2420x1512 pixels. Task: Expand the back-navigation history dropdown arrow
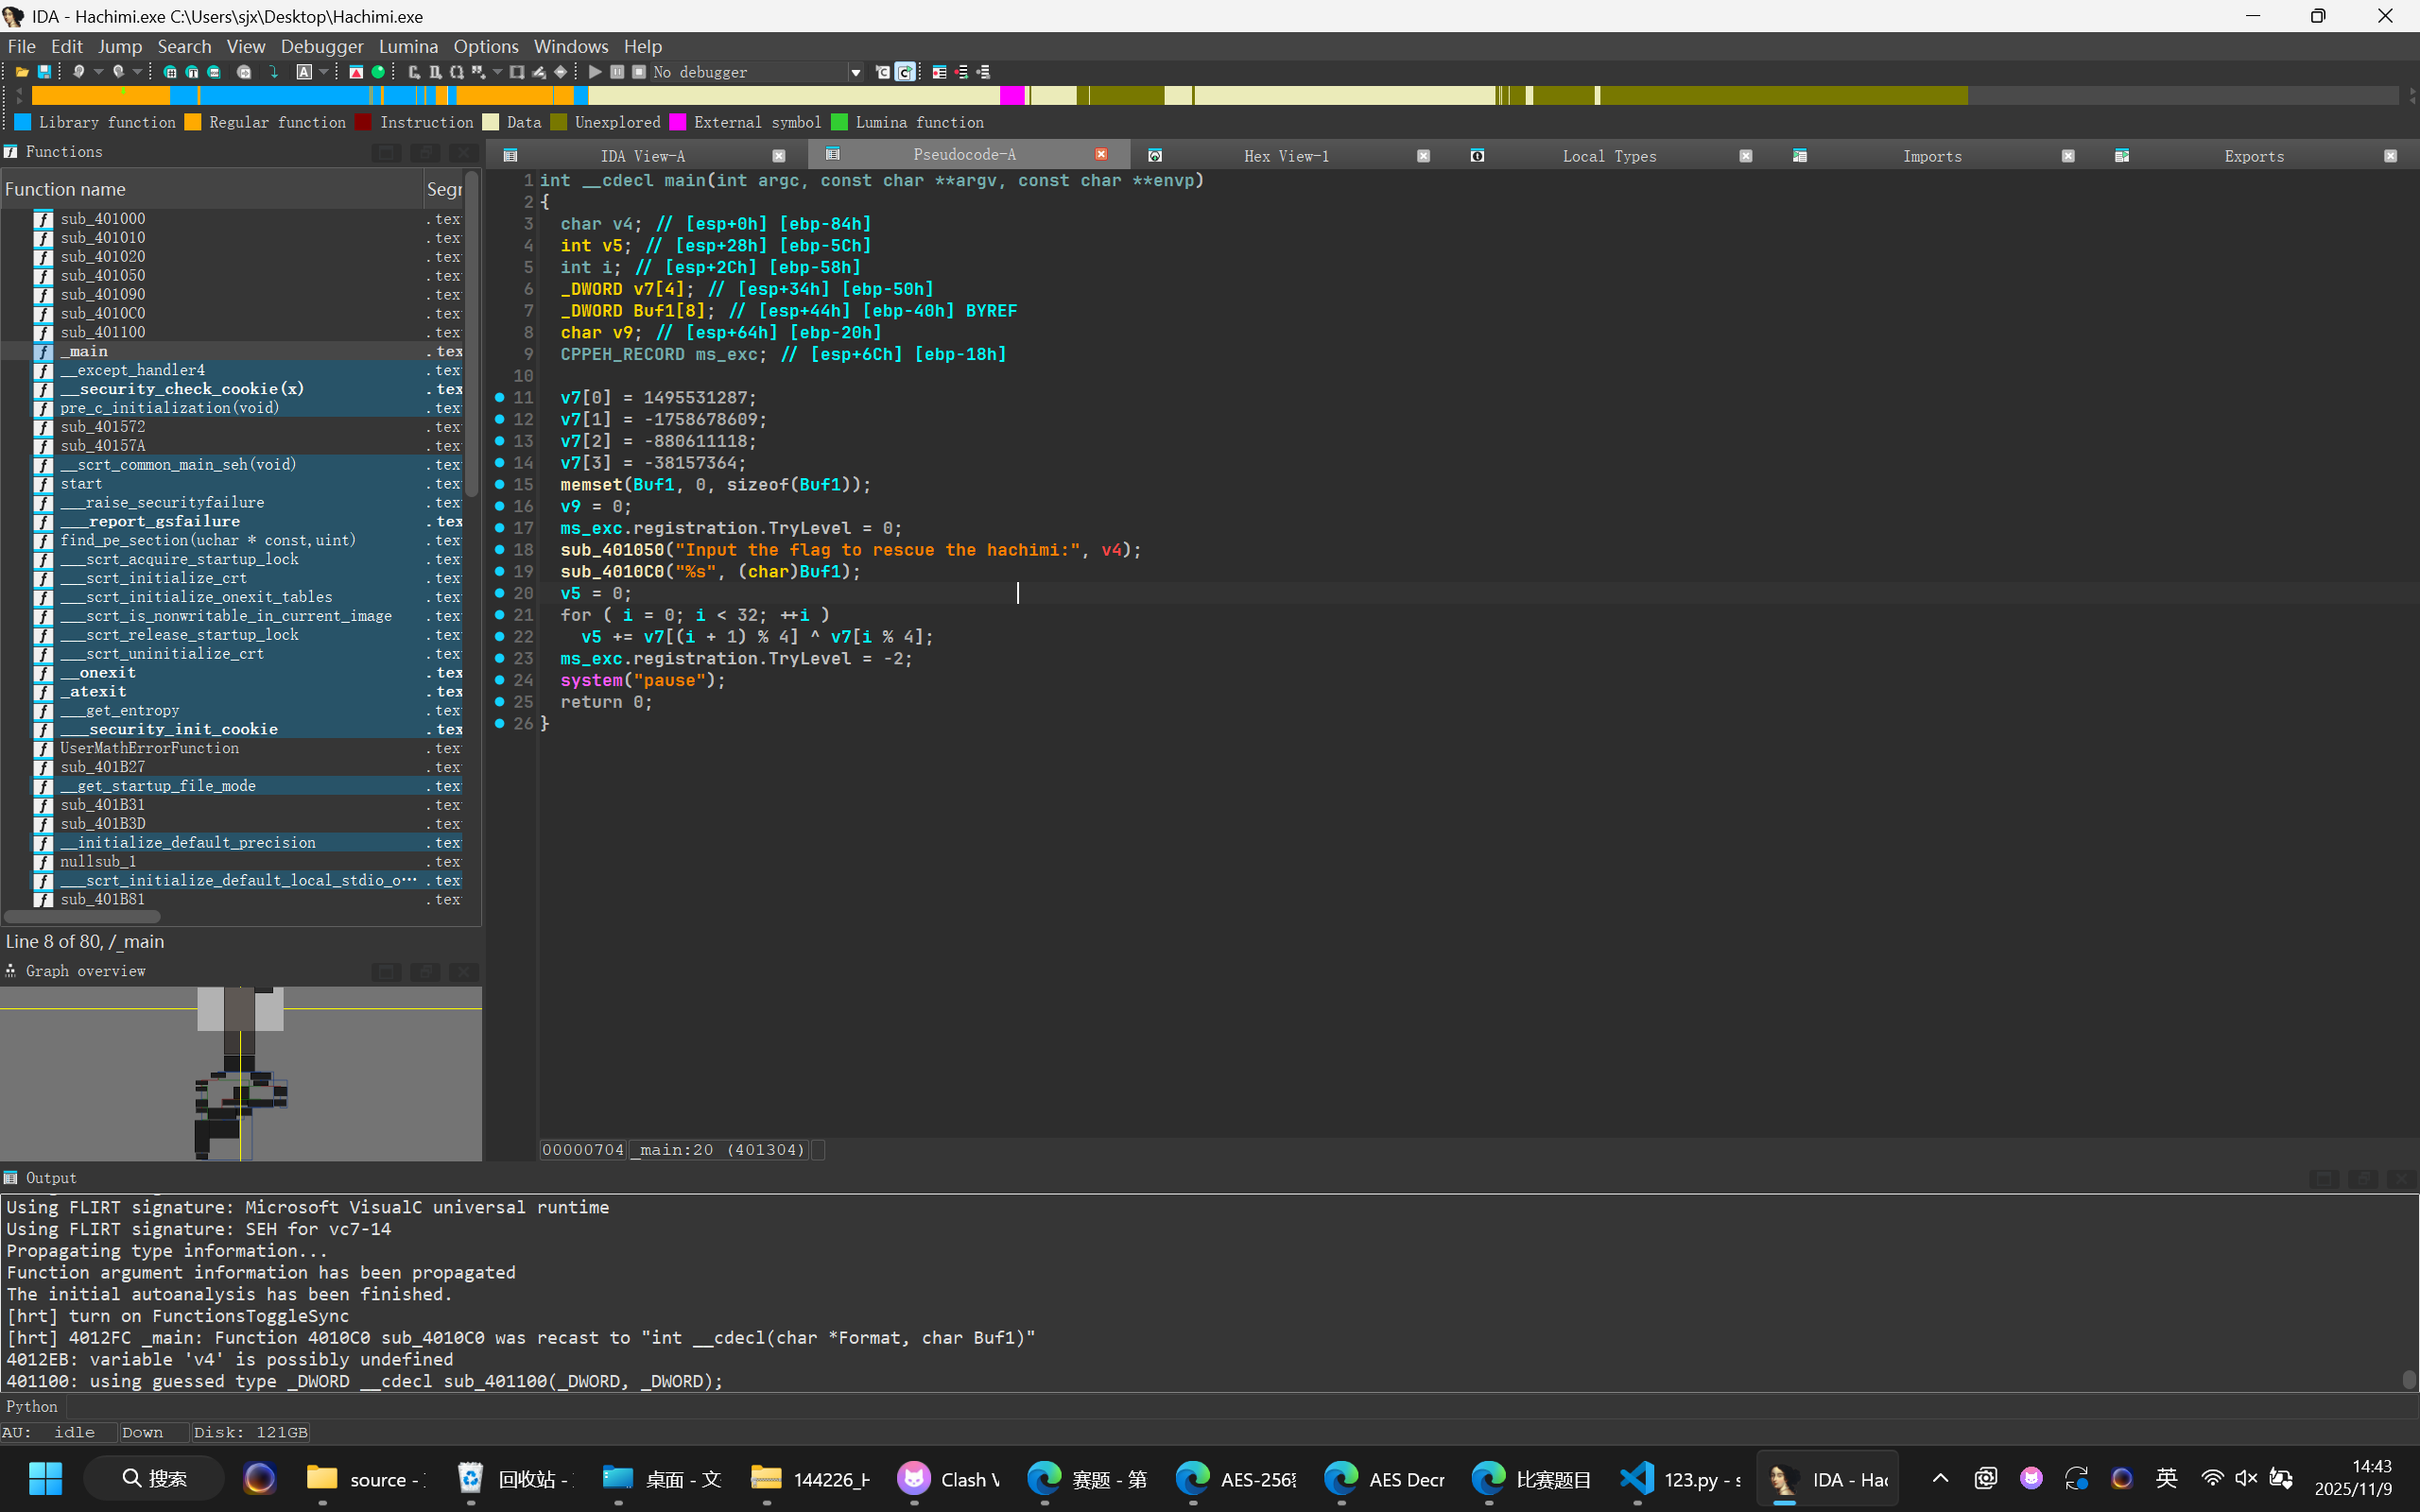pos(98,72)
